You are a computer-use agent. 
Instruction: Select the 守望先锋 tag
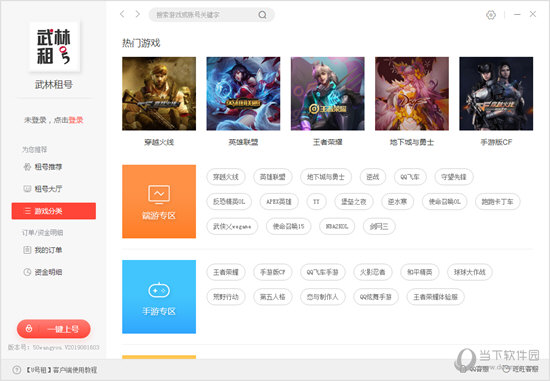click(454, 177)
